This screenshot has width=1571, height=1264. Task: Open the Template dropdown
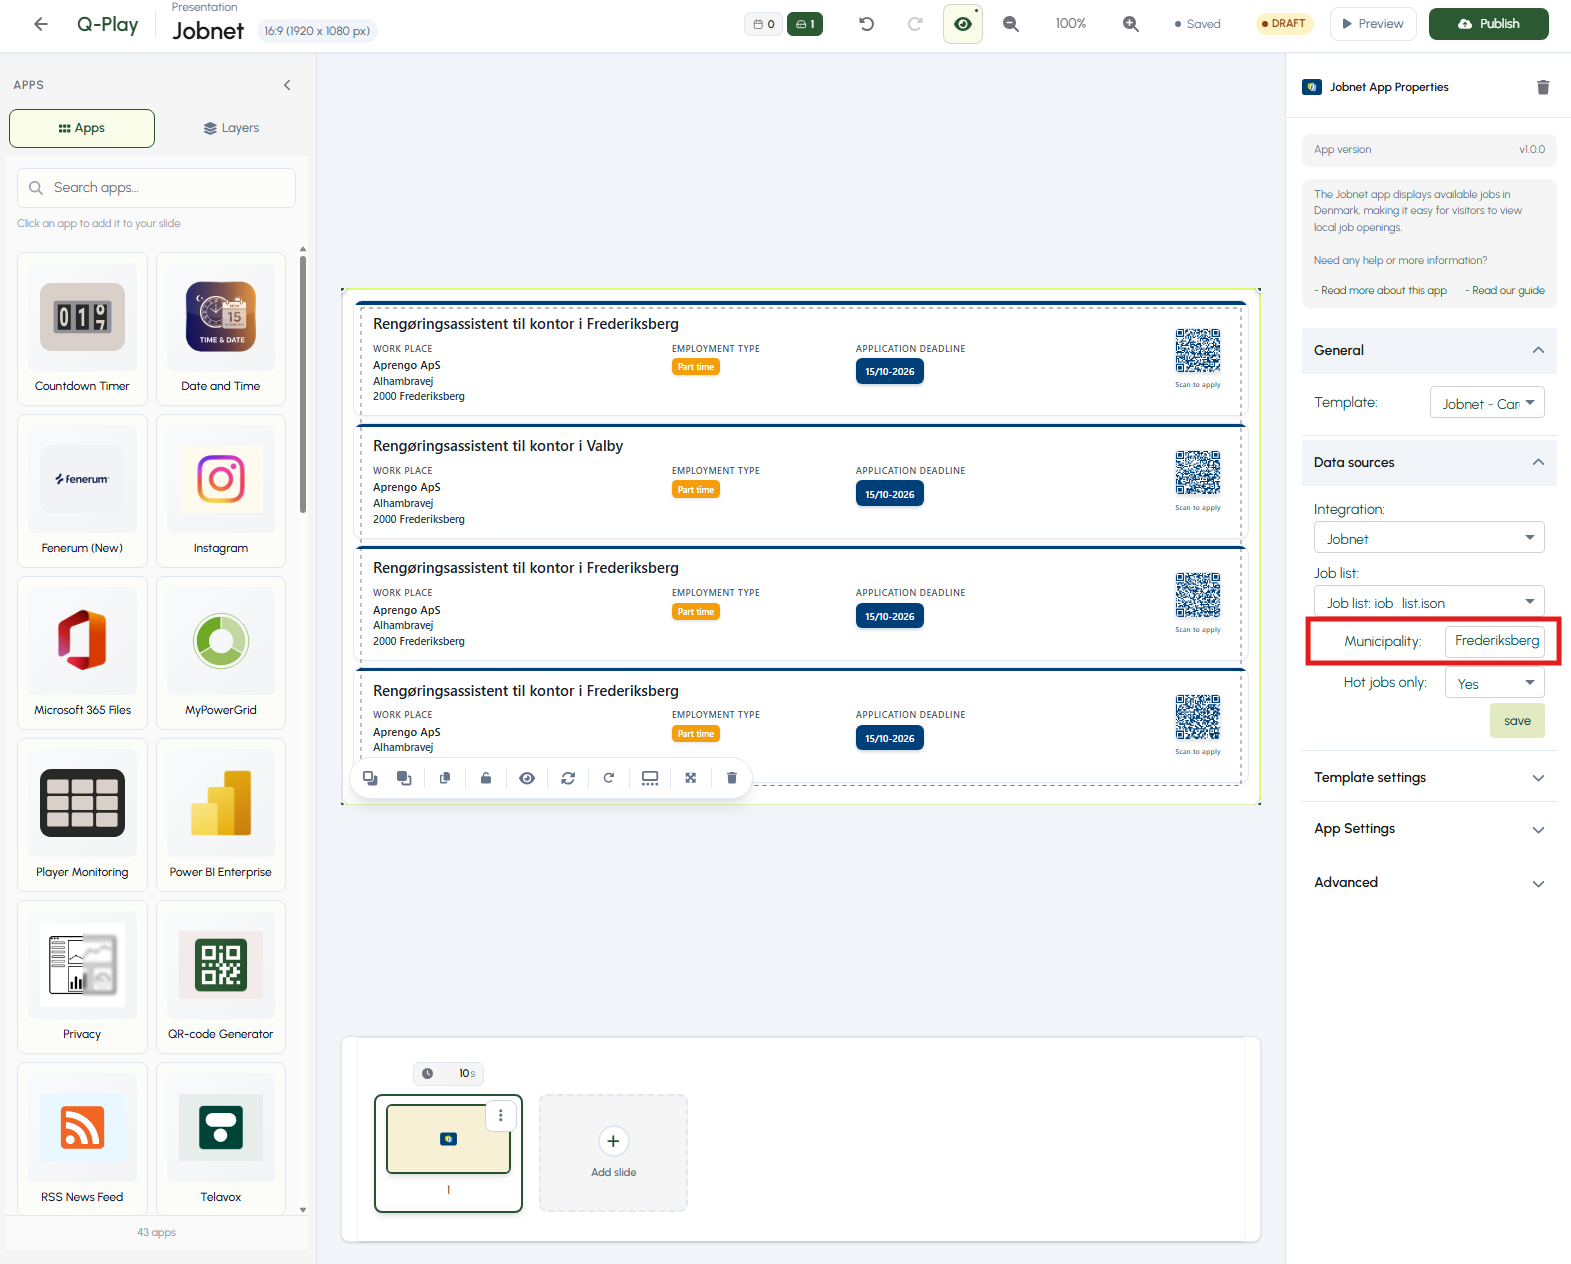(1487, 403)
